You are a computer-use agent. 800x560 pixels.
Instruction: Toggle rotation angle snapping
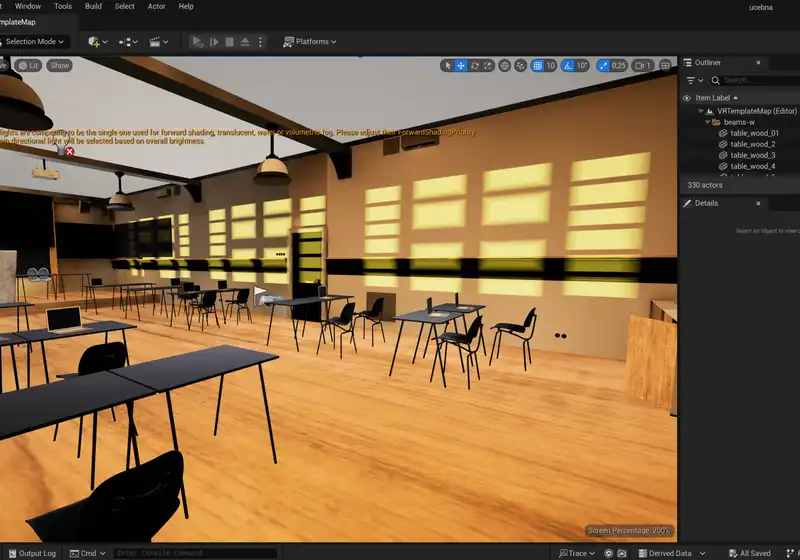click(x=568, y=66)
